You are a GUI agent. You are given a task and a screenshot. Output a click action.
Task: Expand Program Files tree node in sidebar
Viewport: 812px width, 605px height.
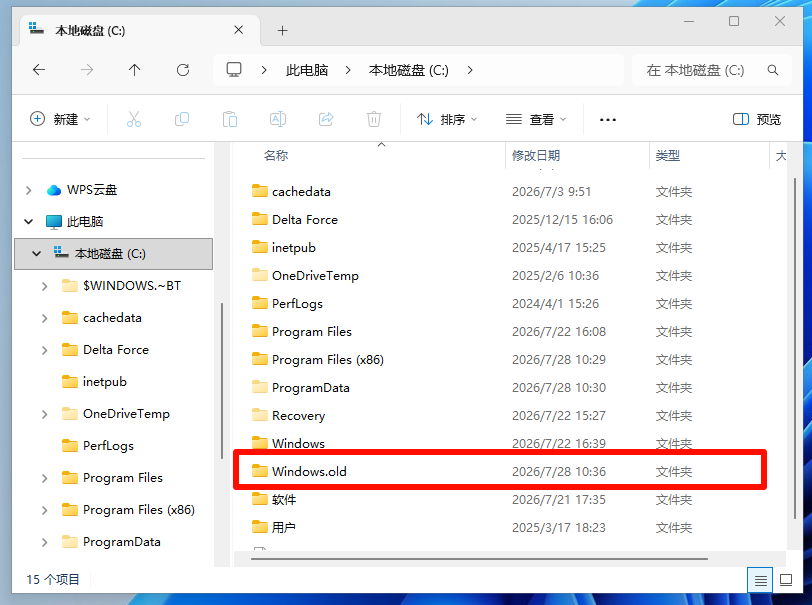(x=45, y=478)
